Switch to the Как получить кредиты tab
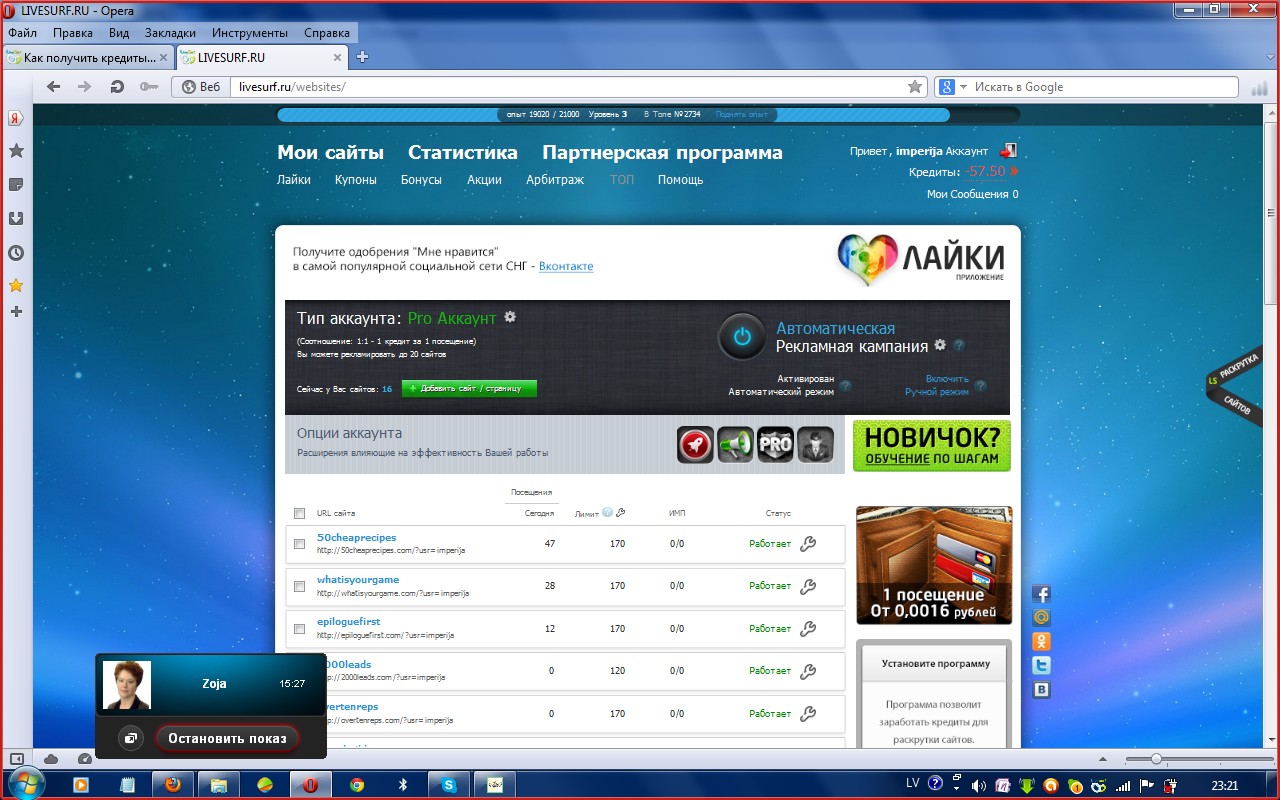Viewport: 1280px width, 800px height. [88, 57]
